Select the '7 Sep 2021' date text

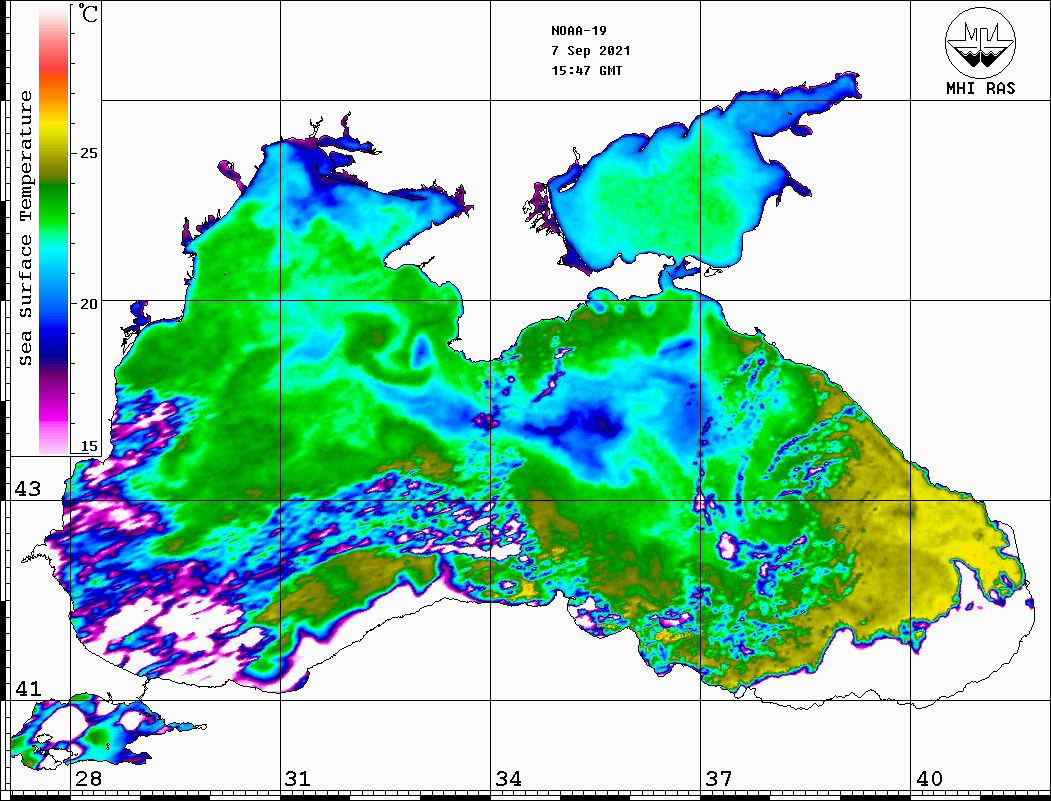click(591, 51)
